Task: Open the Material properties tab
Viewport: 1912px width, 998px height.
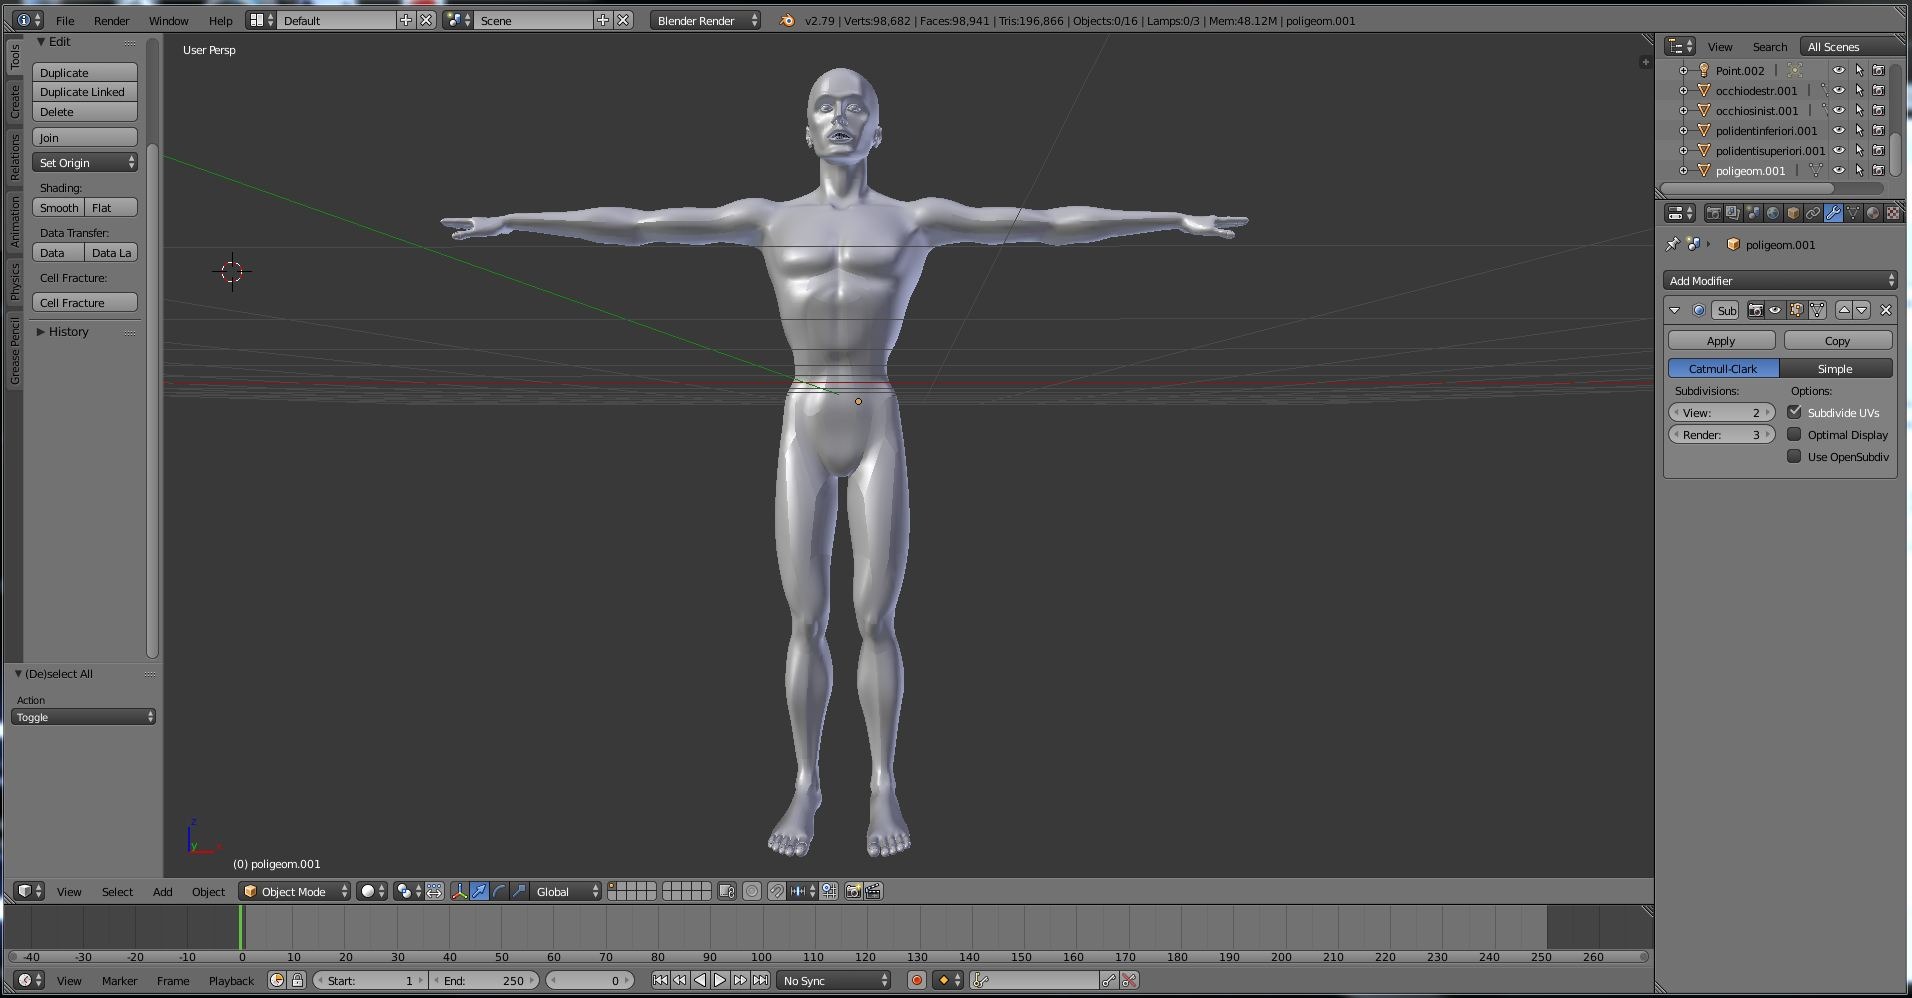Action: tap(1873, 213)
